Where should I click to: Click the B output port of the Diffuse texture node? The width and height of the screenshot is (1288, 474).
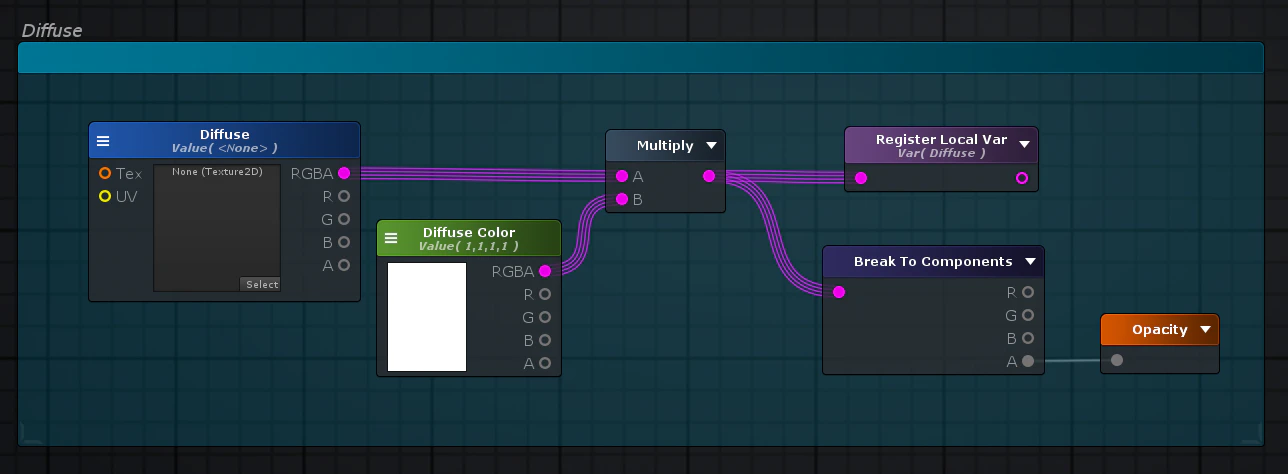pos(344,243)
